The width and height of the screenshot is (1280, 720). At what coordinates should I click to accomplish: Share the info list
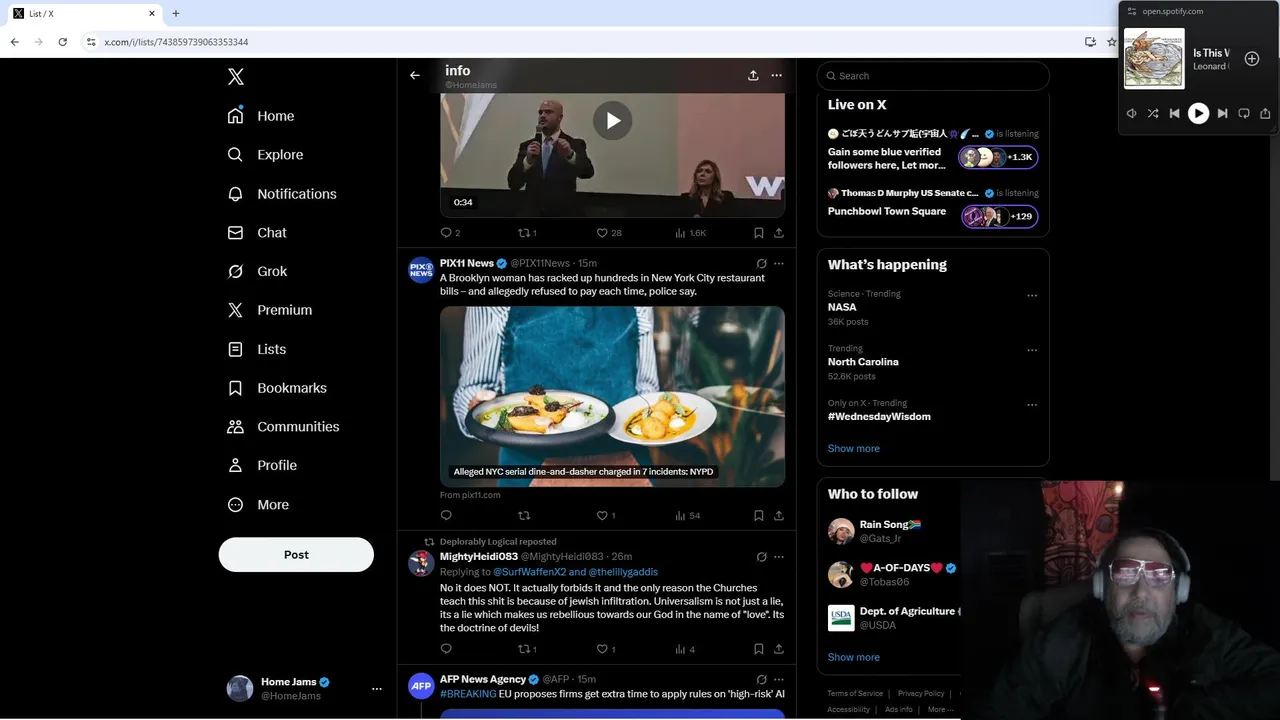753,75
